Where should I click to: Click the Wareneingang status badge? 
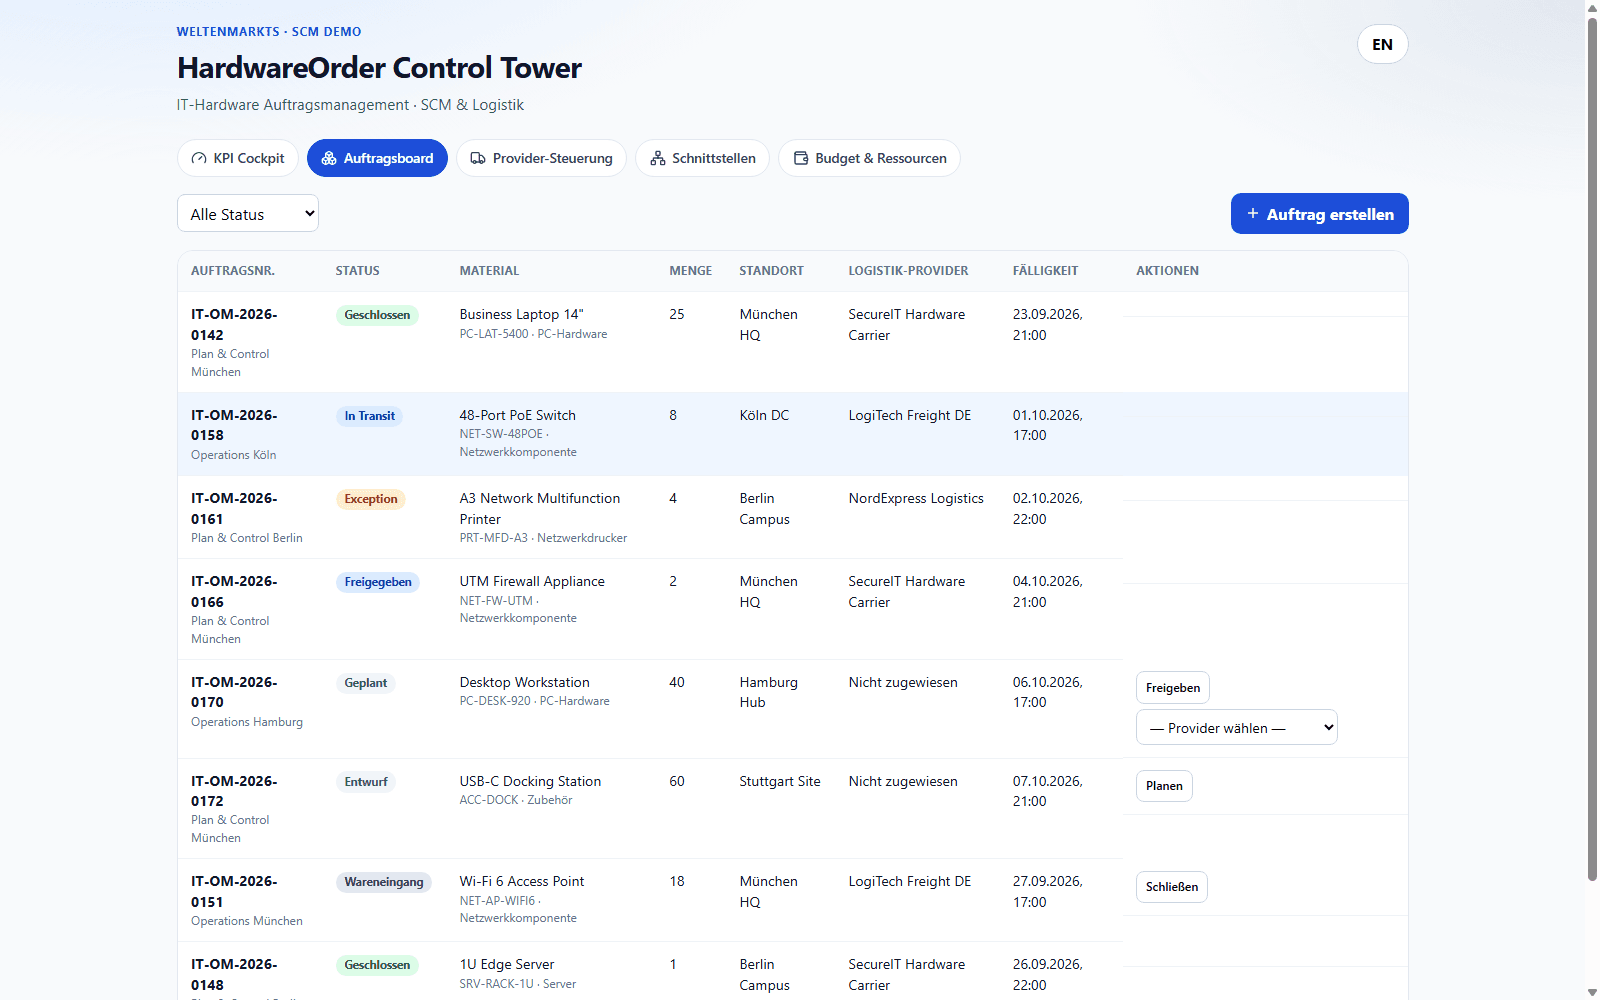tap(384, 882)
